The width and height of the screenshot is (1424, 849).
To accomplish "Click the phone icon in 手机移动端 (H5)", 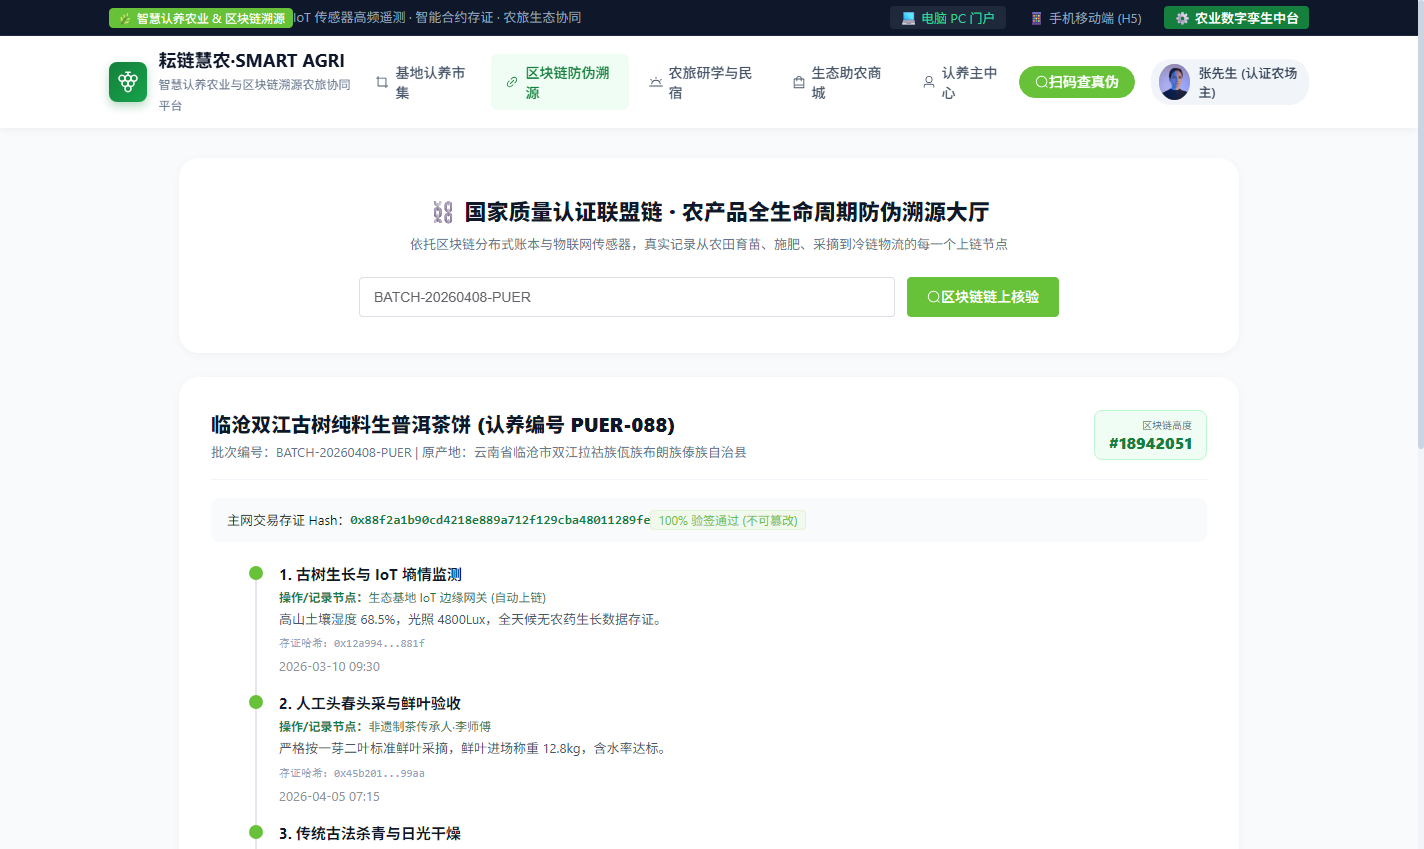I will click(1036, 18).
